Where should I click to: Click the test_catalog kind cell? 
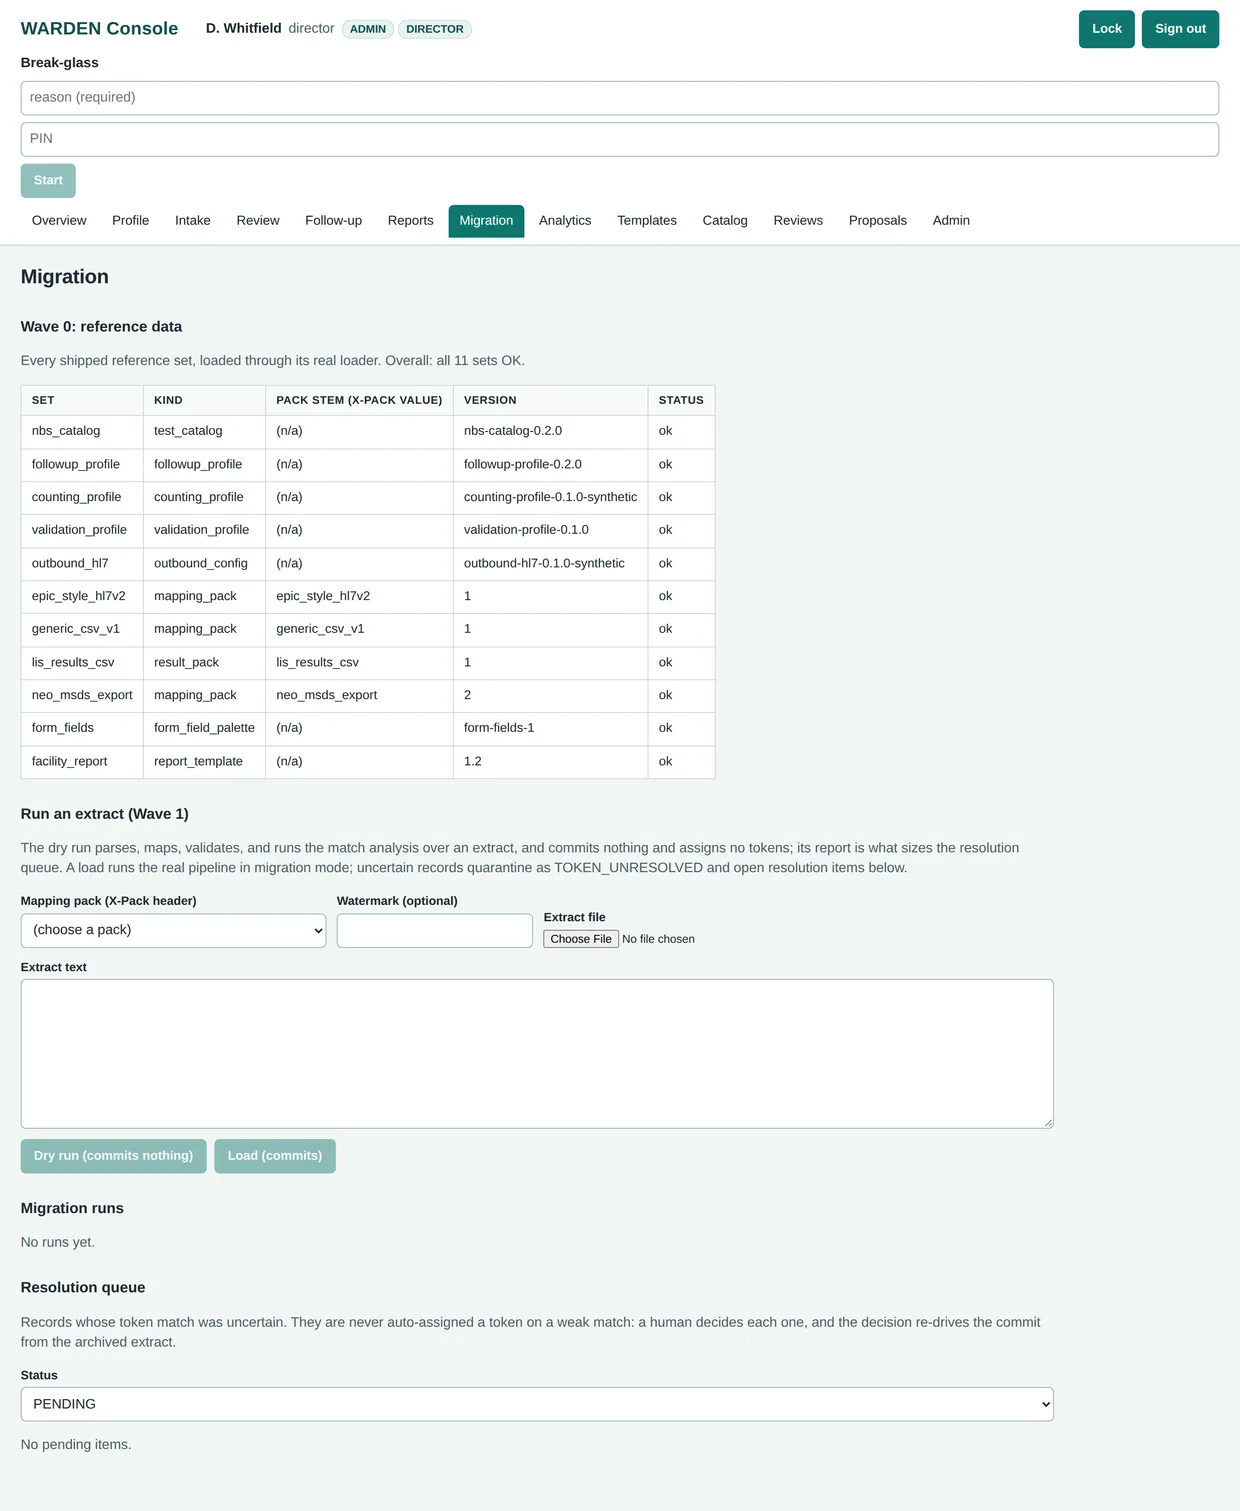coord(204,431)
